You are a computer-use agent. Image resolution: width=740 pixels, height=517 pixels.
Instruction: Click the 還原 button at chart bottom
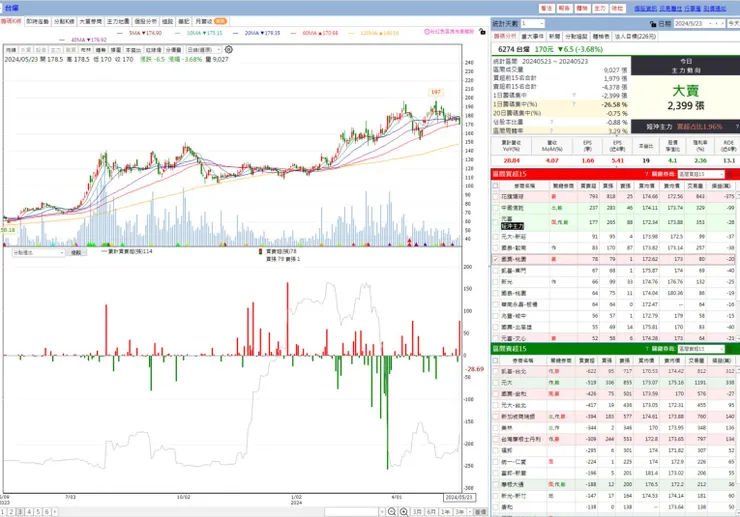pyautogui.click(x=480, y=512)
